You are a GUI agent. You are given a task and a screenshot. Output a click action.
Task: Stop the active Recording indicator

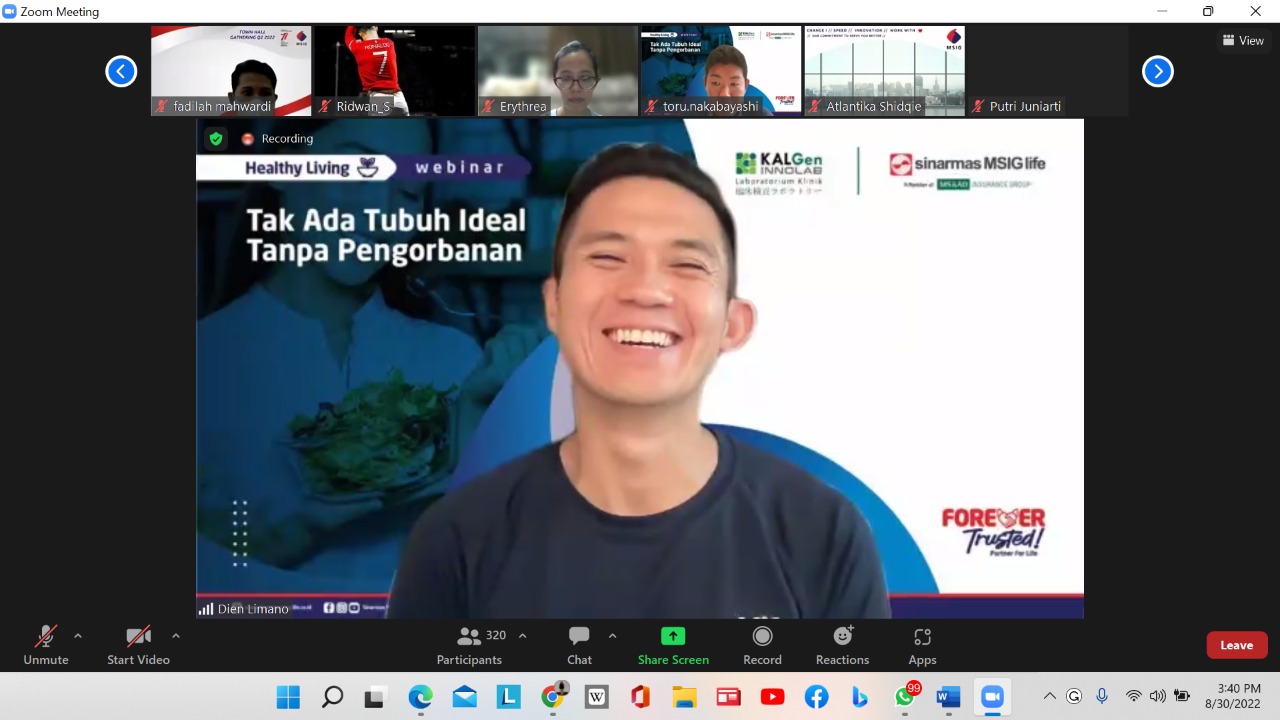(247, 139)
